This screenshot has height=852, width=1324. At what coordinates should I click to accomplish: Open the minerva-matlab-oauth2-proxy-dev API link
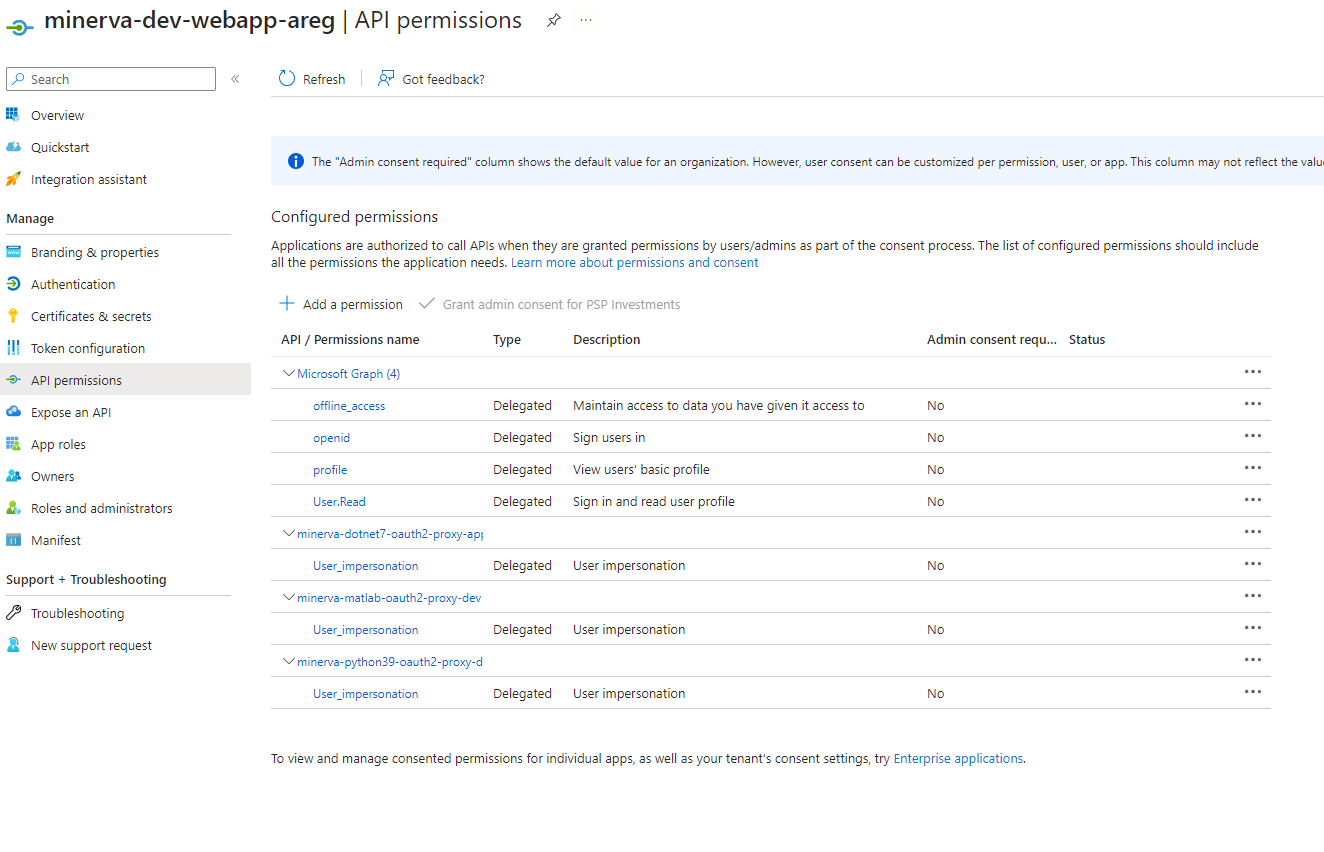click(389, 597)
